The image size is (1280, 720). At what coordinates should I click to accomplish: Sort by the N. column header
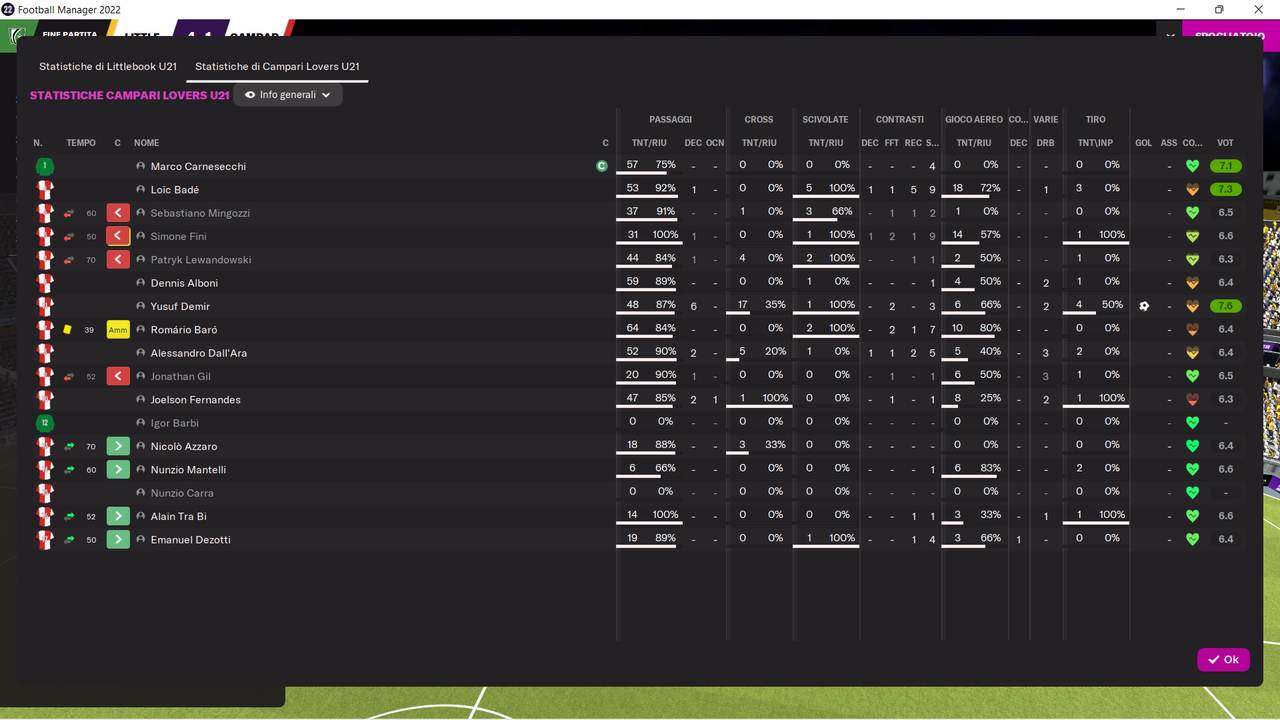(x=38, y=143)
